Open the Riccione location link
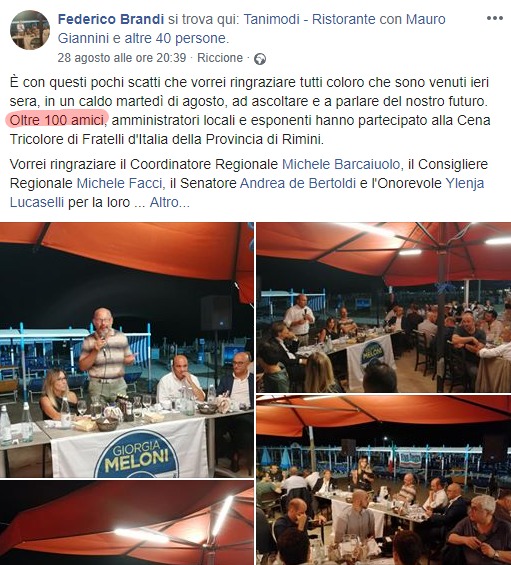This screenshot has height=565, width=511. click(x=220, y=58)
